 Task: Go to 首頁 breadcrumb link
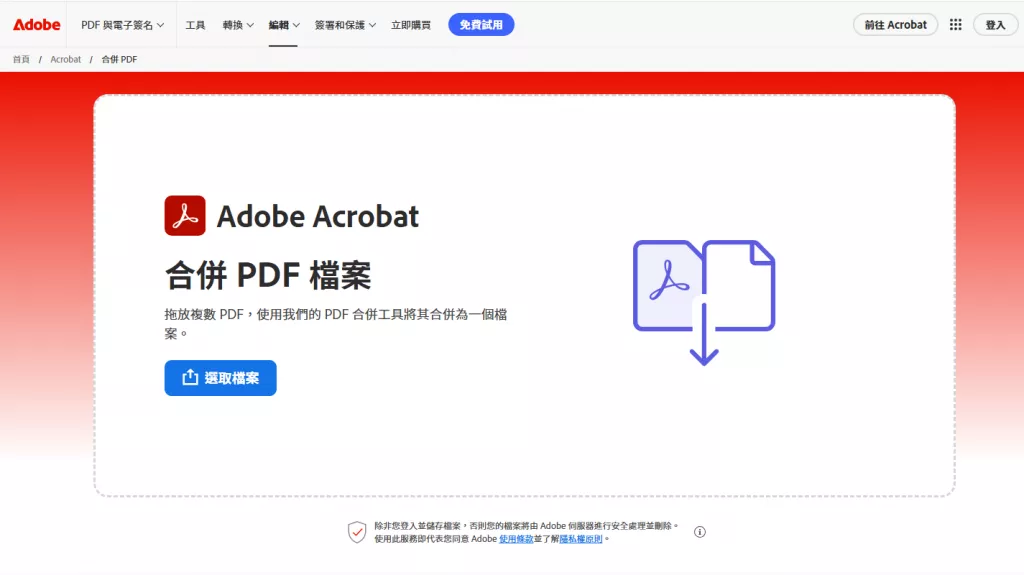coord(21,59)
